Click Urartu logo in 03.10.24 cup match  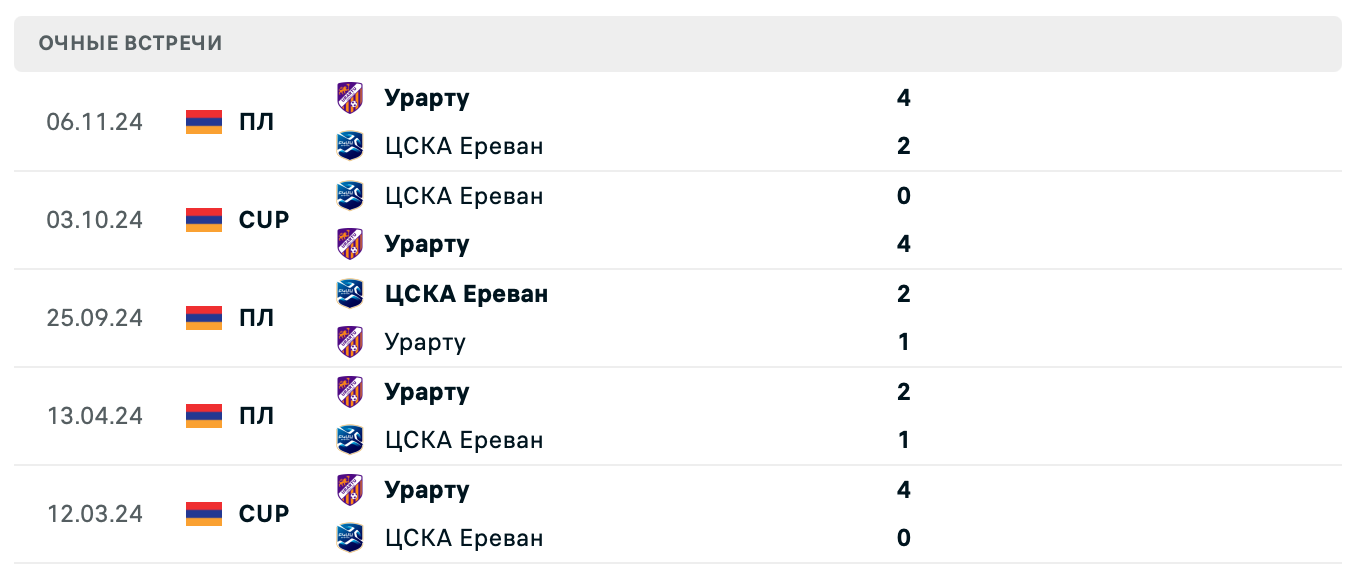tap(350, 244)
